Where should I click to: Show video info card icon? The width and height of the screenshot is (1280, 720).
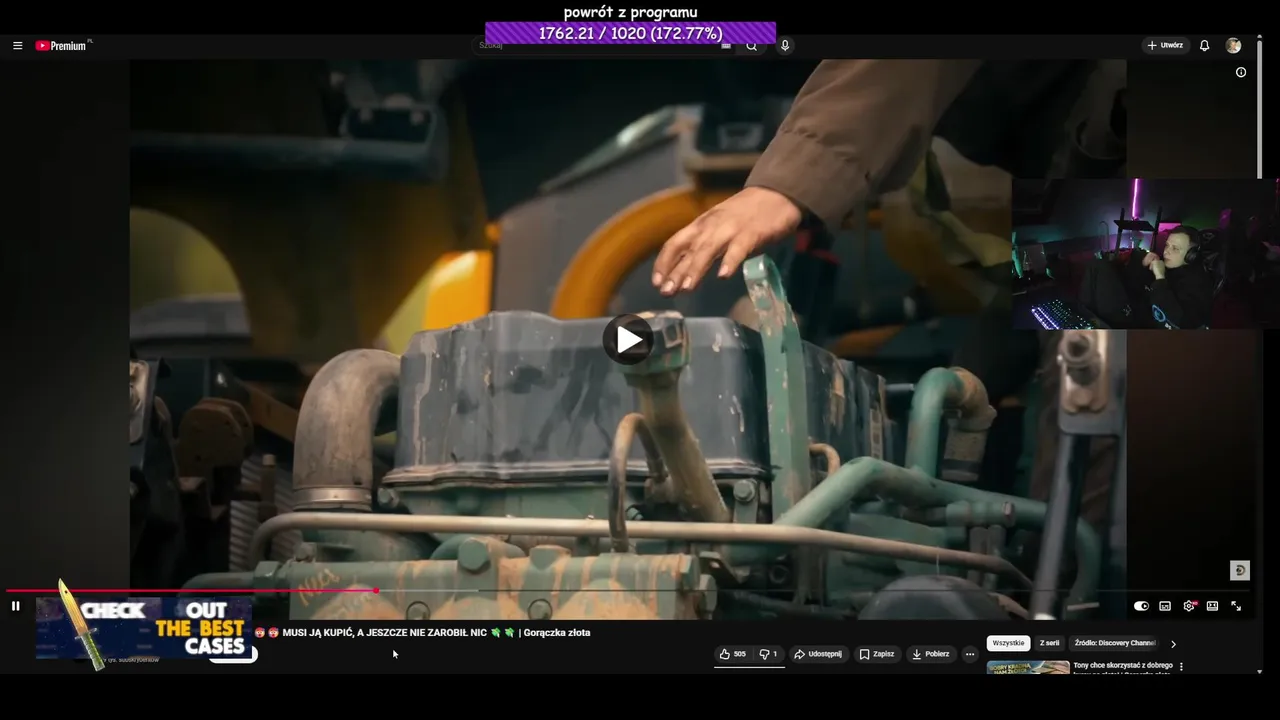[1241, 72]
